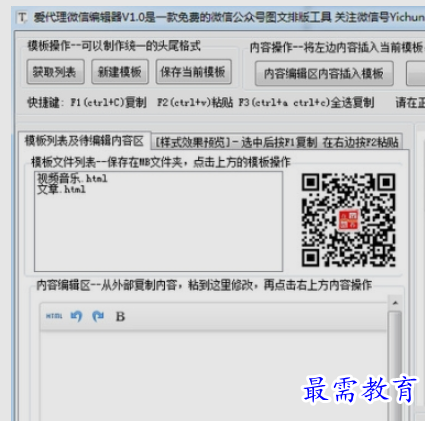Screen dimensions: 425x421
Task: Select 文章.html in template list
Action: [x=61, y=190]
